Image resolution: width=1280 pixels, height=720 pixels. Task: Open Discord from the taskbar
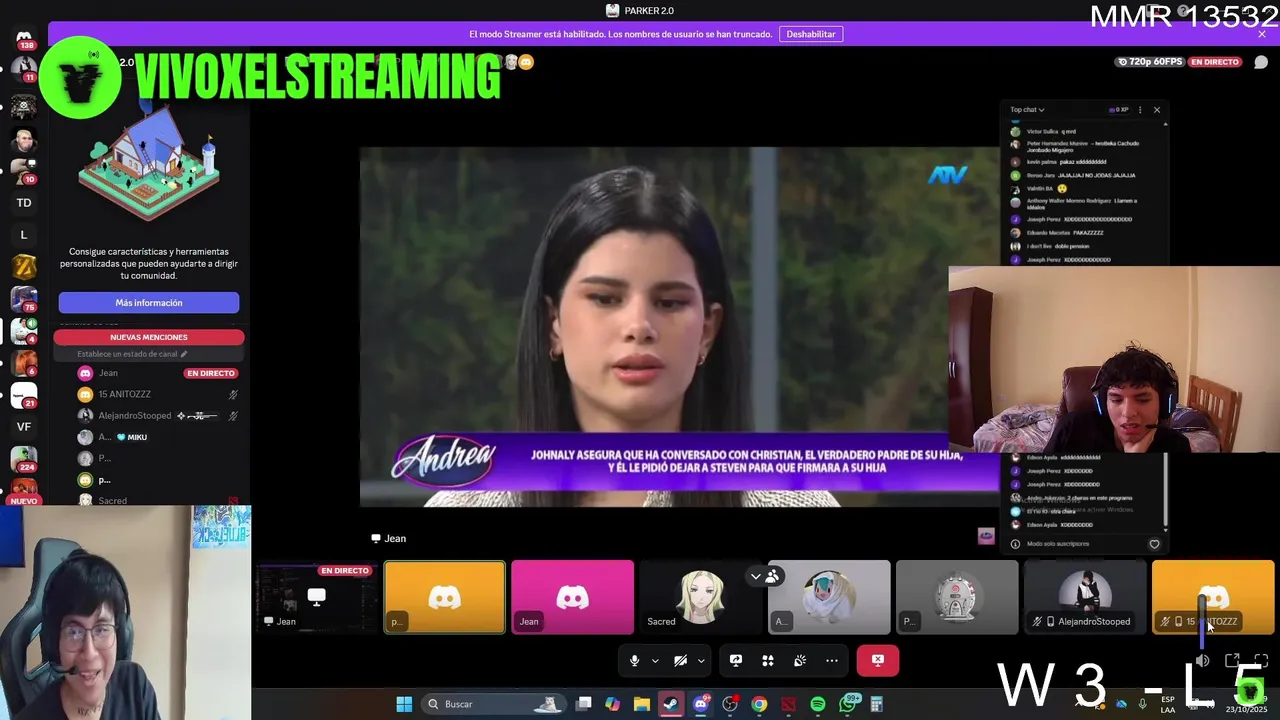(x=701, y=704)
